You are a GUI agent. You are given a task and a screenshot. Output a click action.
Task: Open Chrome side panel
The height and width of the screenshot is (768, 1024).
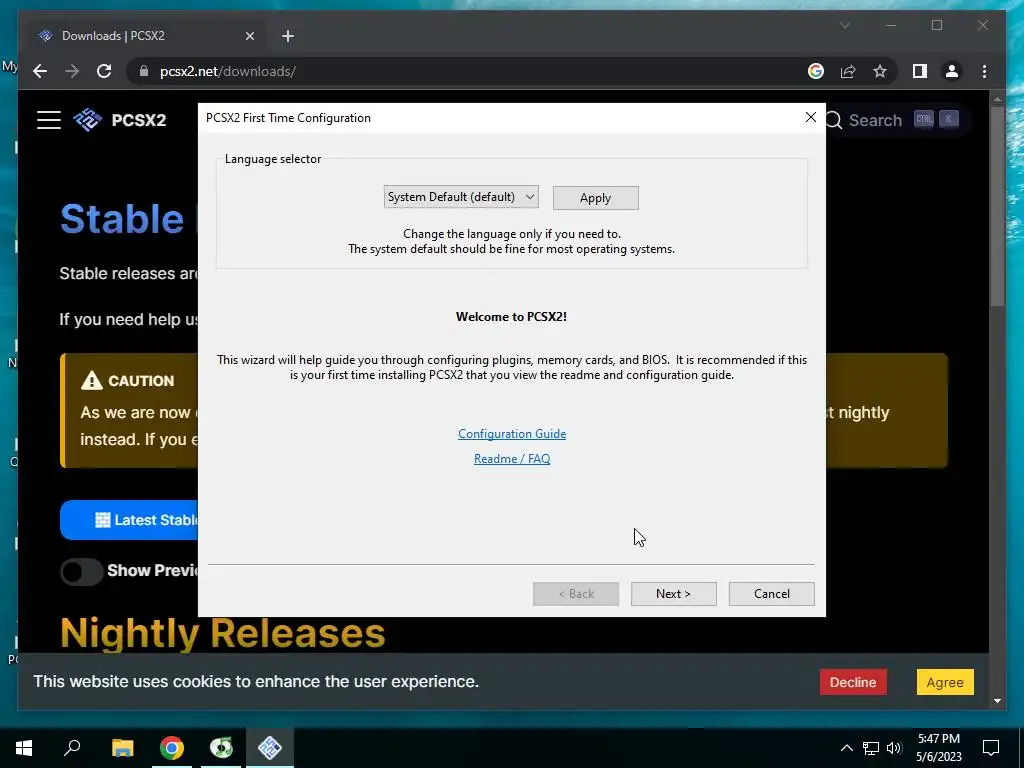(920, 71)
